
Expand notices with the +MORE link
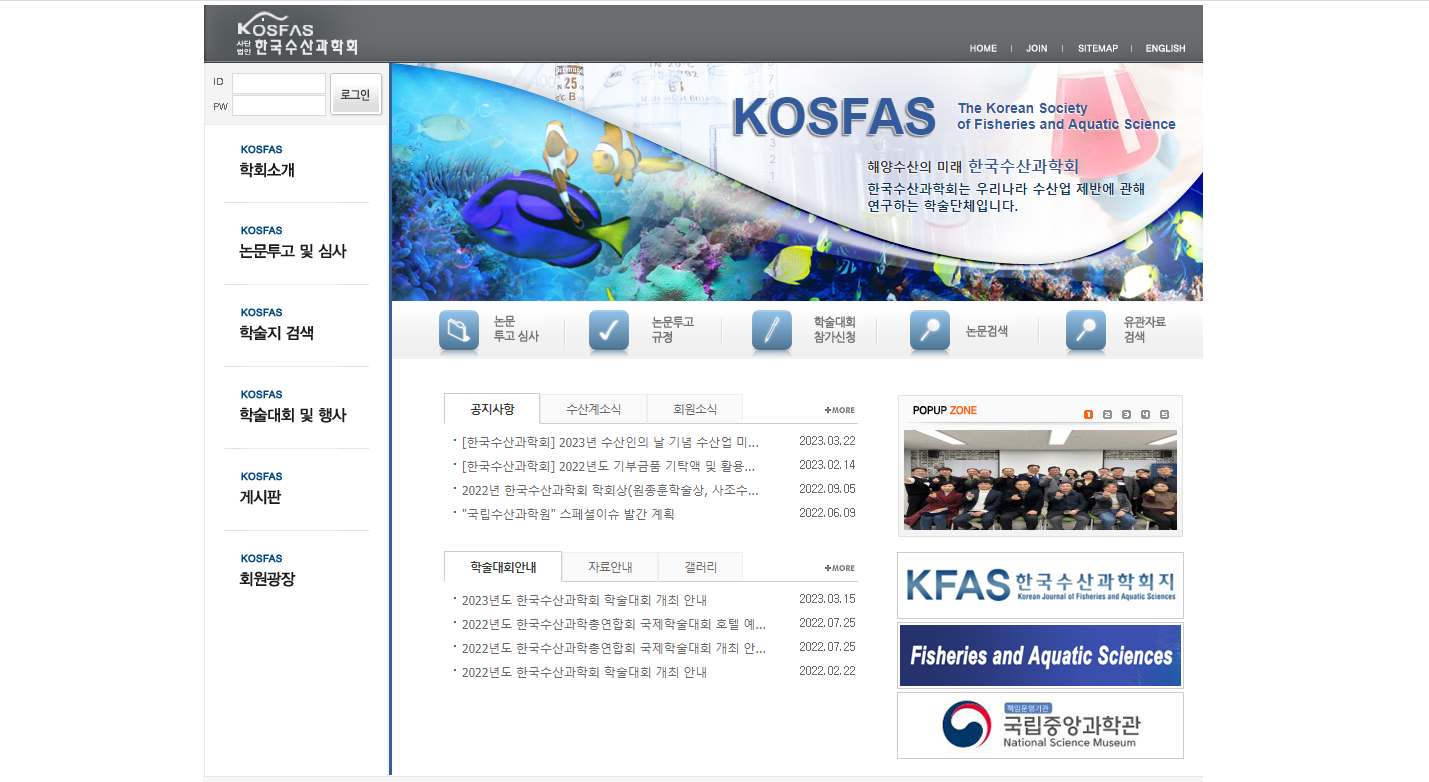click(840, 410)
